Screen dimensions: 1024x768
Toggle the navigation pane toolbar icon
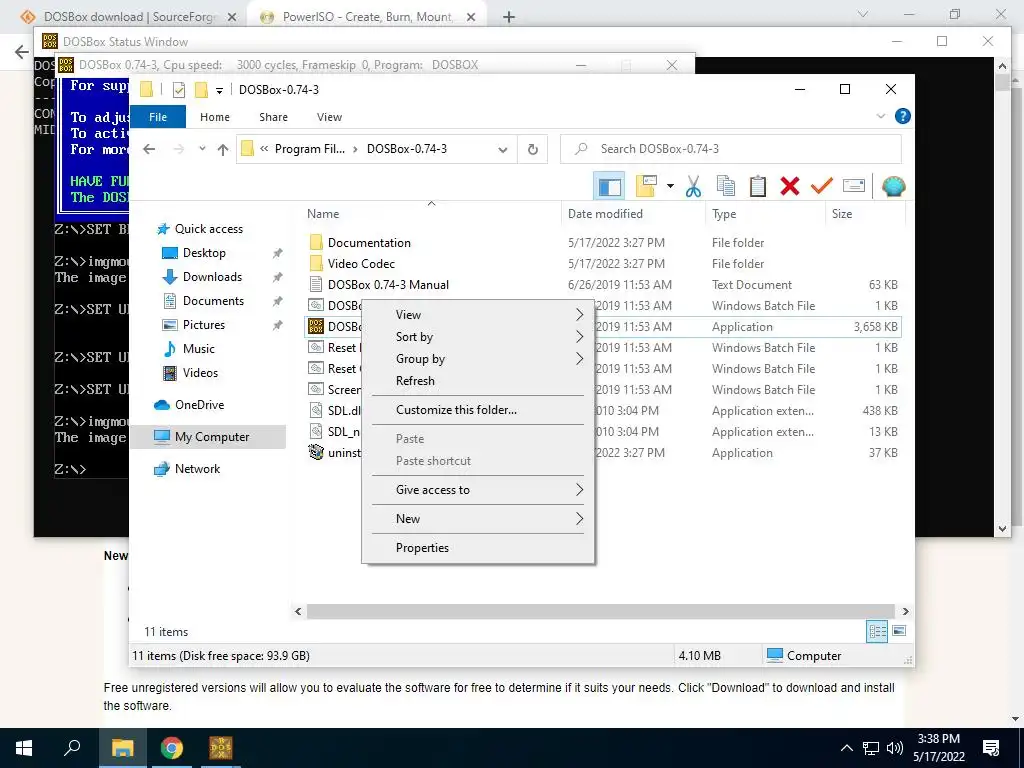click(x=609, y=187)
